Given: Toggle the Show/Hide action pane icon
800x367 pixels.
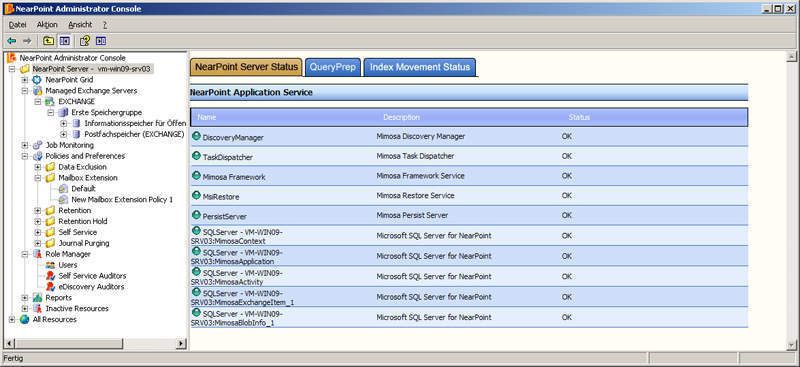Looking at the screenshot, I should [101, 41].
